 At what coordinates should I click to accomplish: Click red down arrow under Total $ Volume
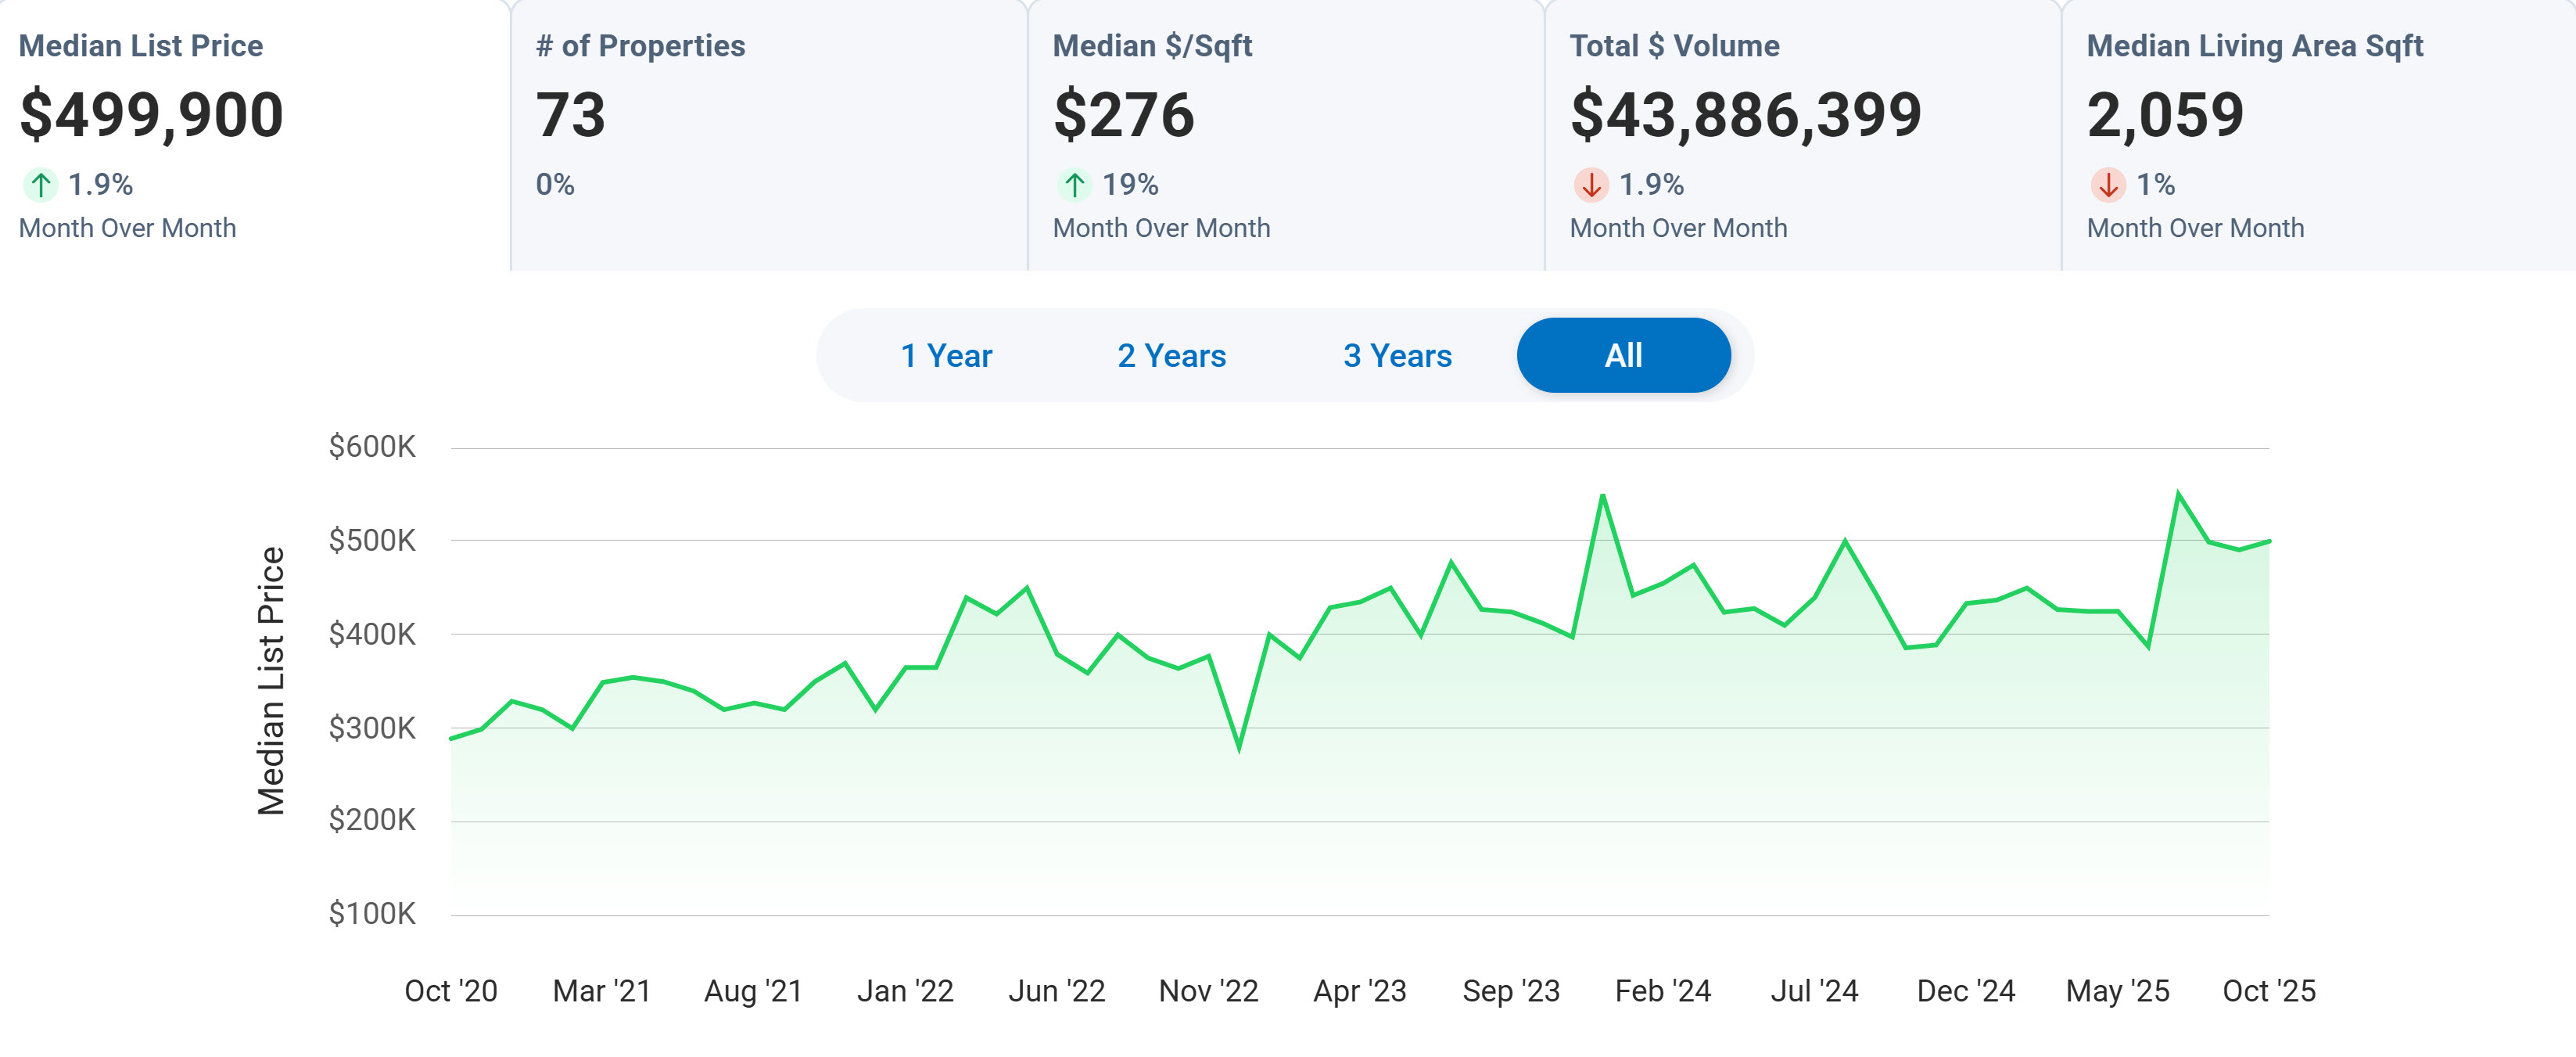coord(1591,185)
